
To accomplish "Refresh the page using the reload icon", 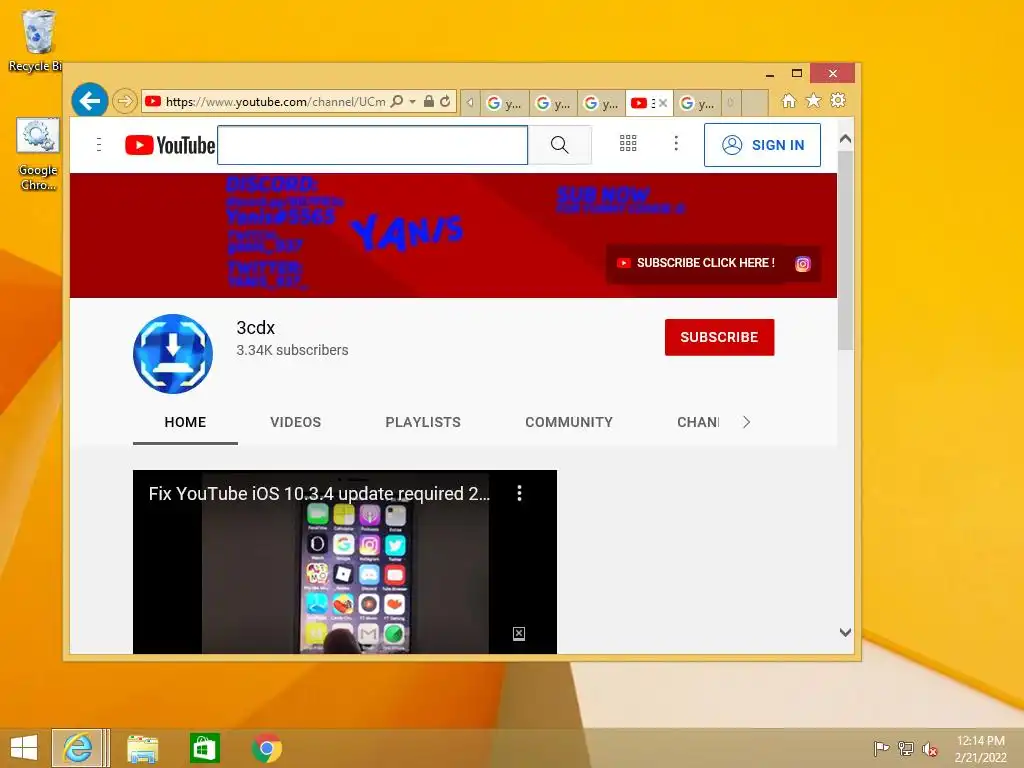I will 445,101.
